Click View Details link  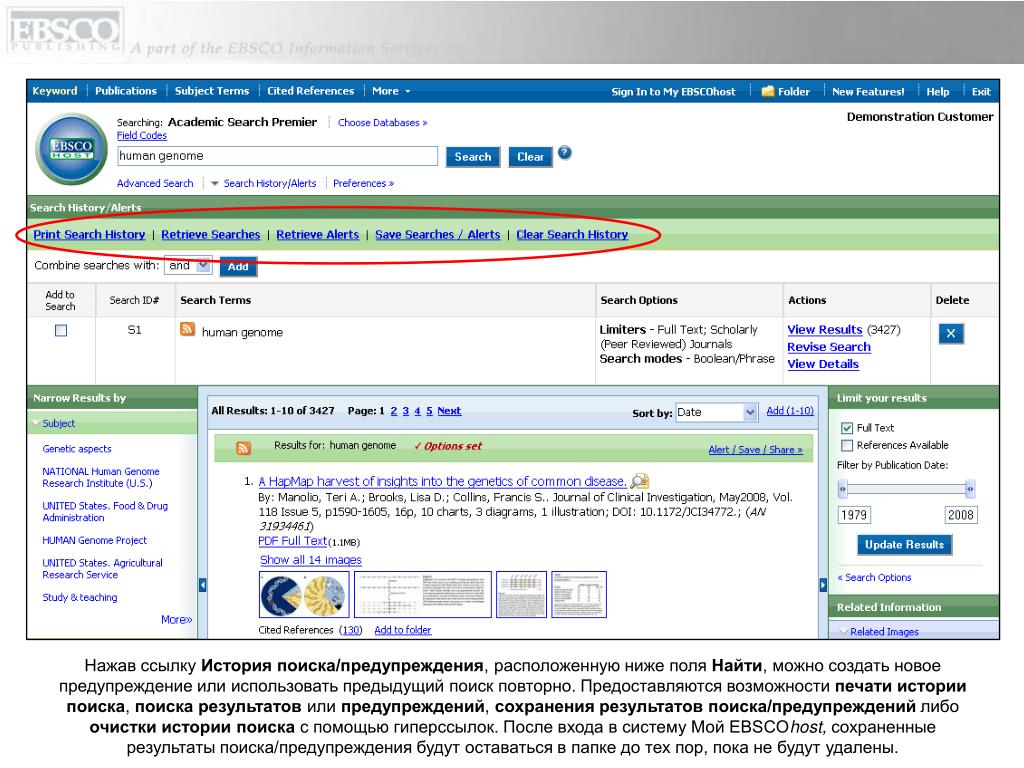coord(823,364)
